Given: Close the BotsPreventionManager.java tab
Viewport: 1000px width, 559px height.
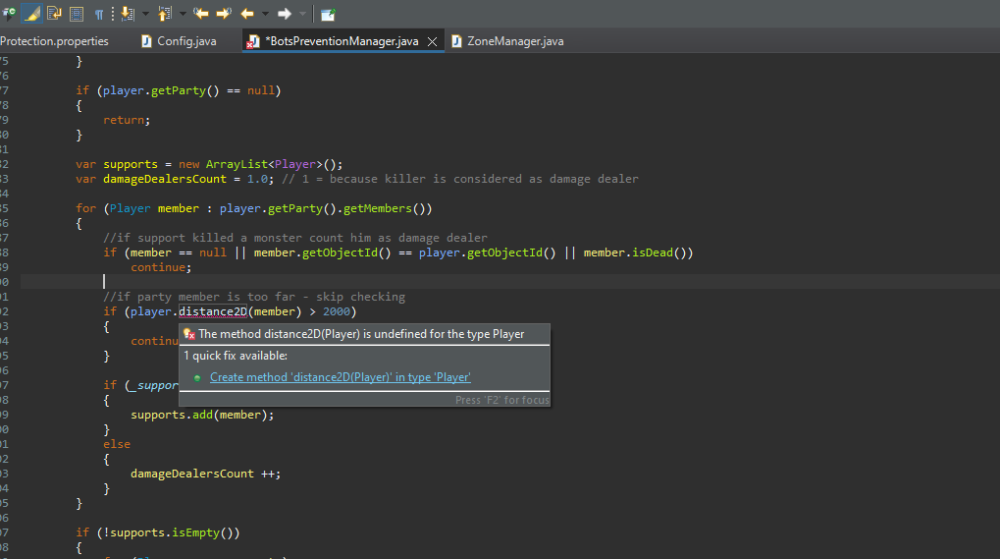Looking at the screenshot, I should [432, 42].
